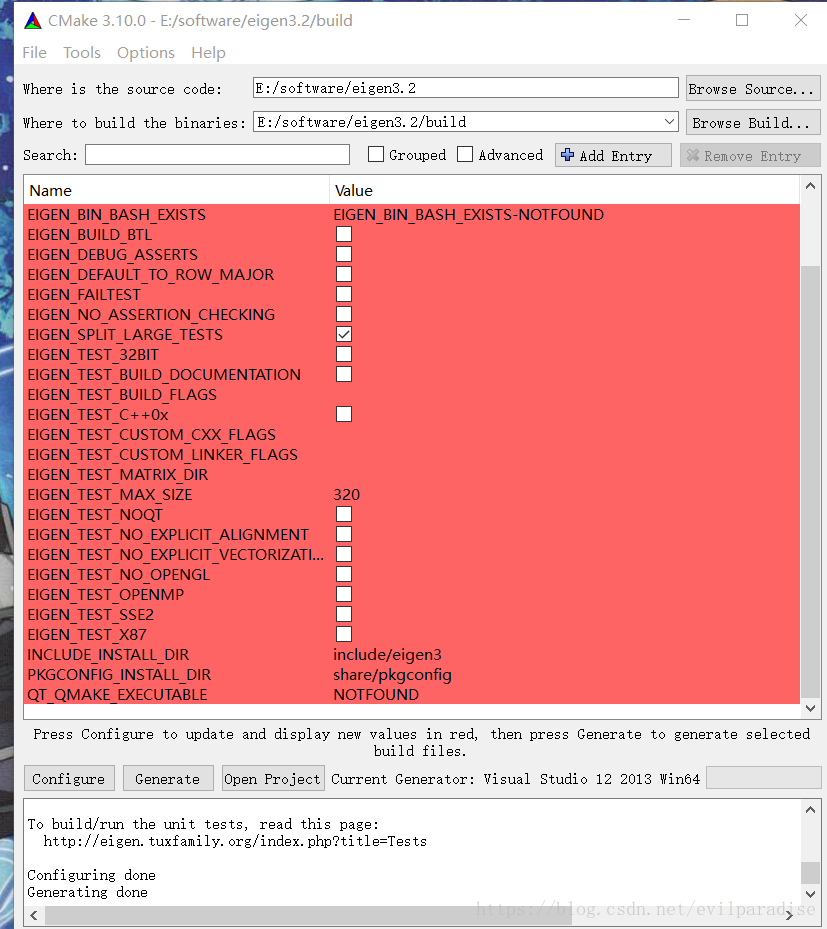Click the output log horizontal scrollbar thumb
This screenshot has width=827, height=929.
coord(308,915)
